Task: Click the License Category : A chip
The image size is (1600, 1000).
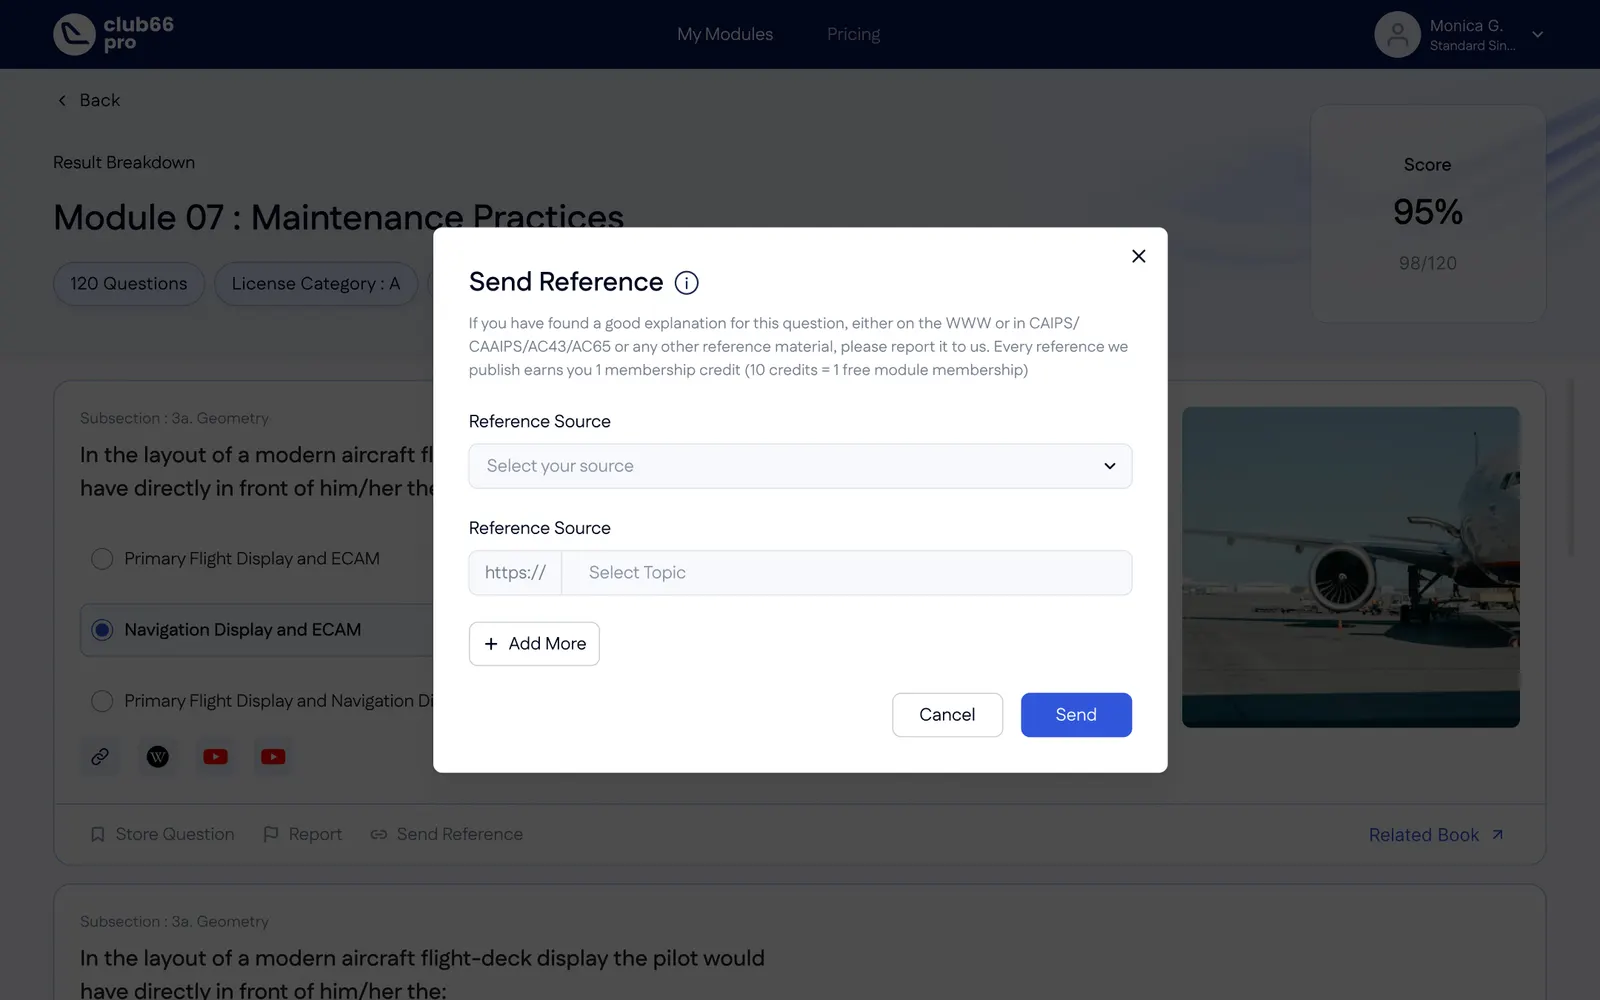Action: click(x=316, y=284)
